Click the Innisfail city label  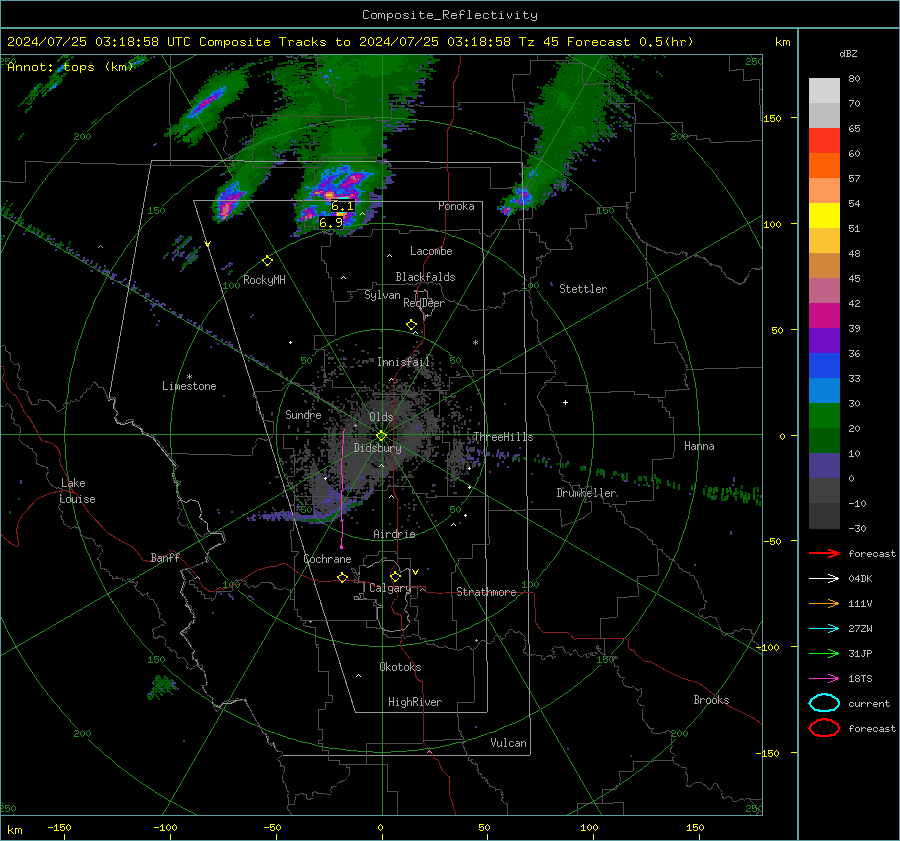click(x=404, y=362)
